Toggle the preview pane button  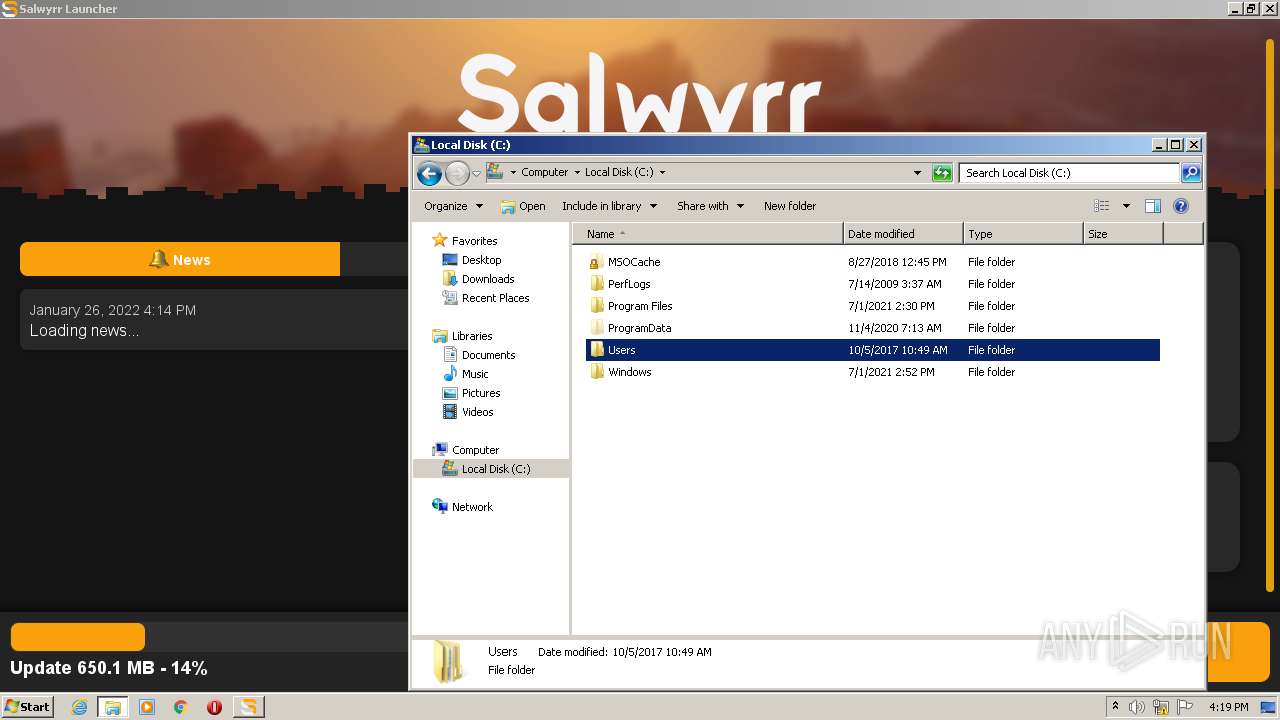tap(1153, 206)
